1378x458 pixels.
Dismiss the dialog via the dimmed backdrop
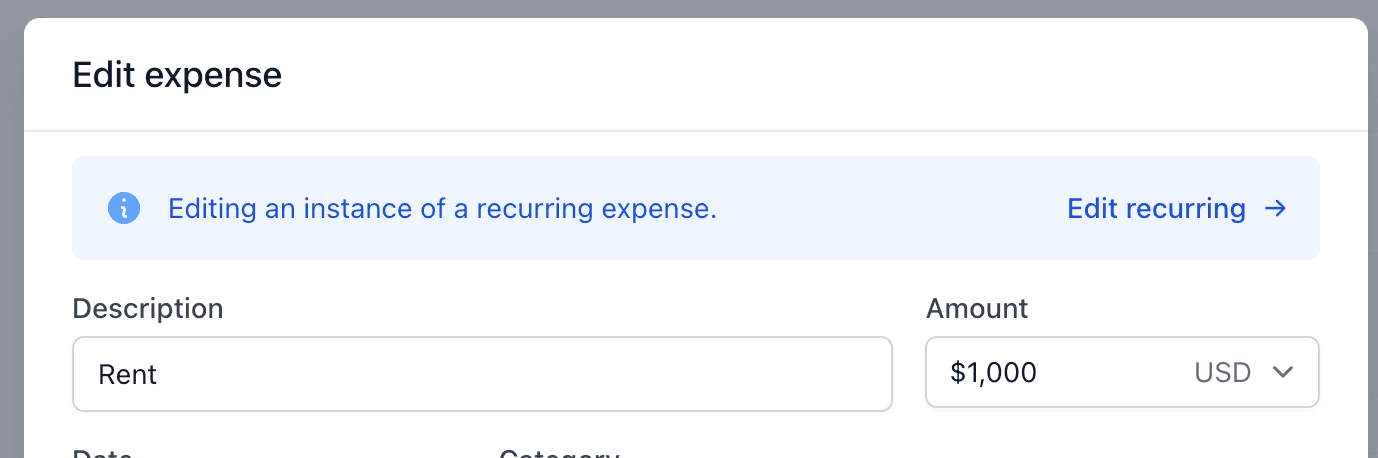pyautogui.click(x=11, y=229)
